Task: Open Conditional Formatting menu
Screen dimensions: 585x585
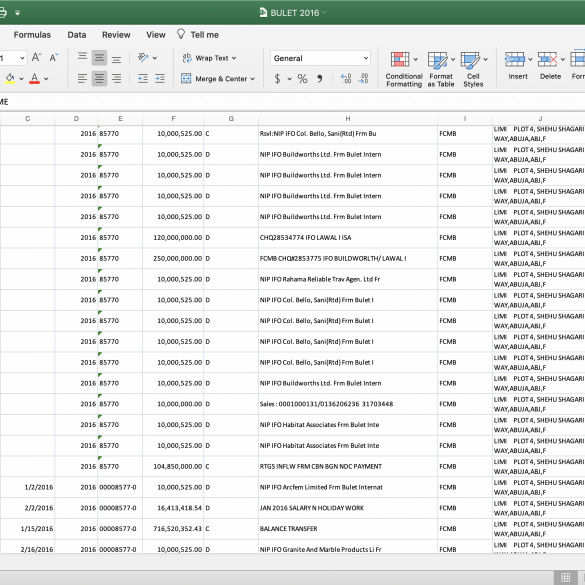Action: point(404,70)
